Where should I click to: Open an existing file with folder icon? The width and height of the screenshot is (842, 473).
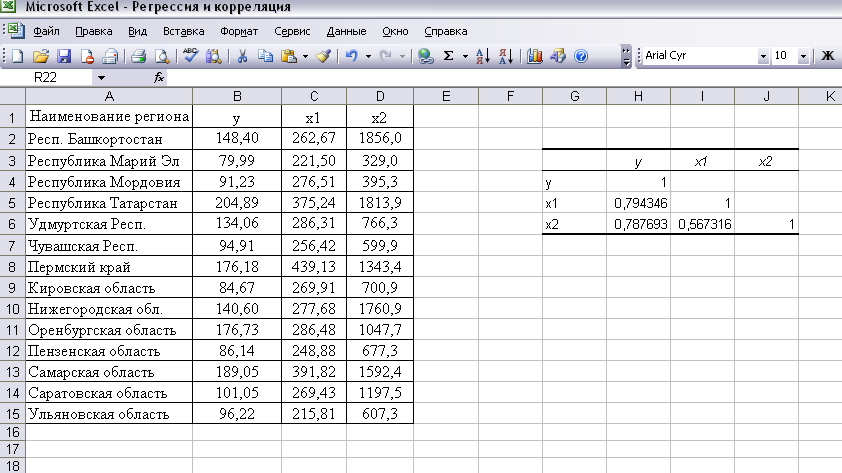click(41, 56)
